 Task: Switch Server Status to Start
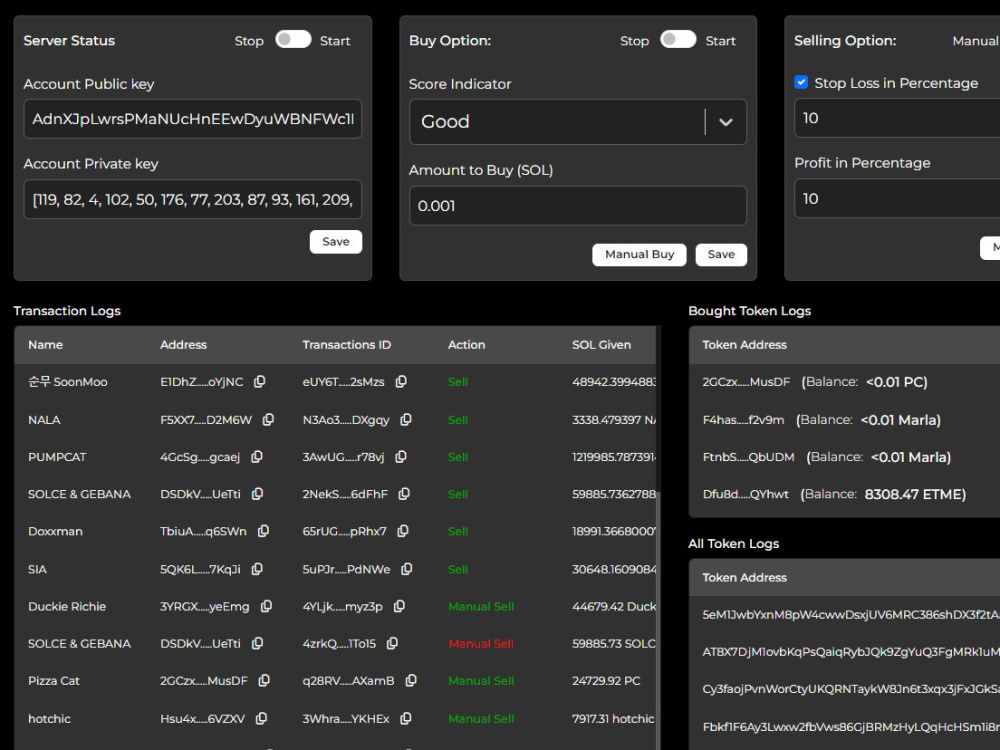tap(293, 40)
